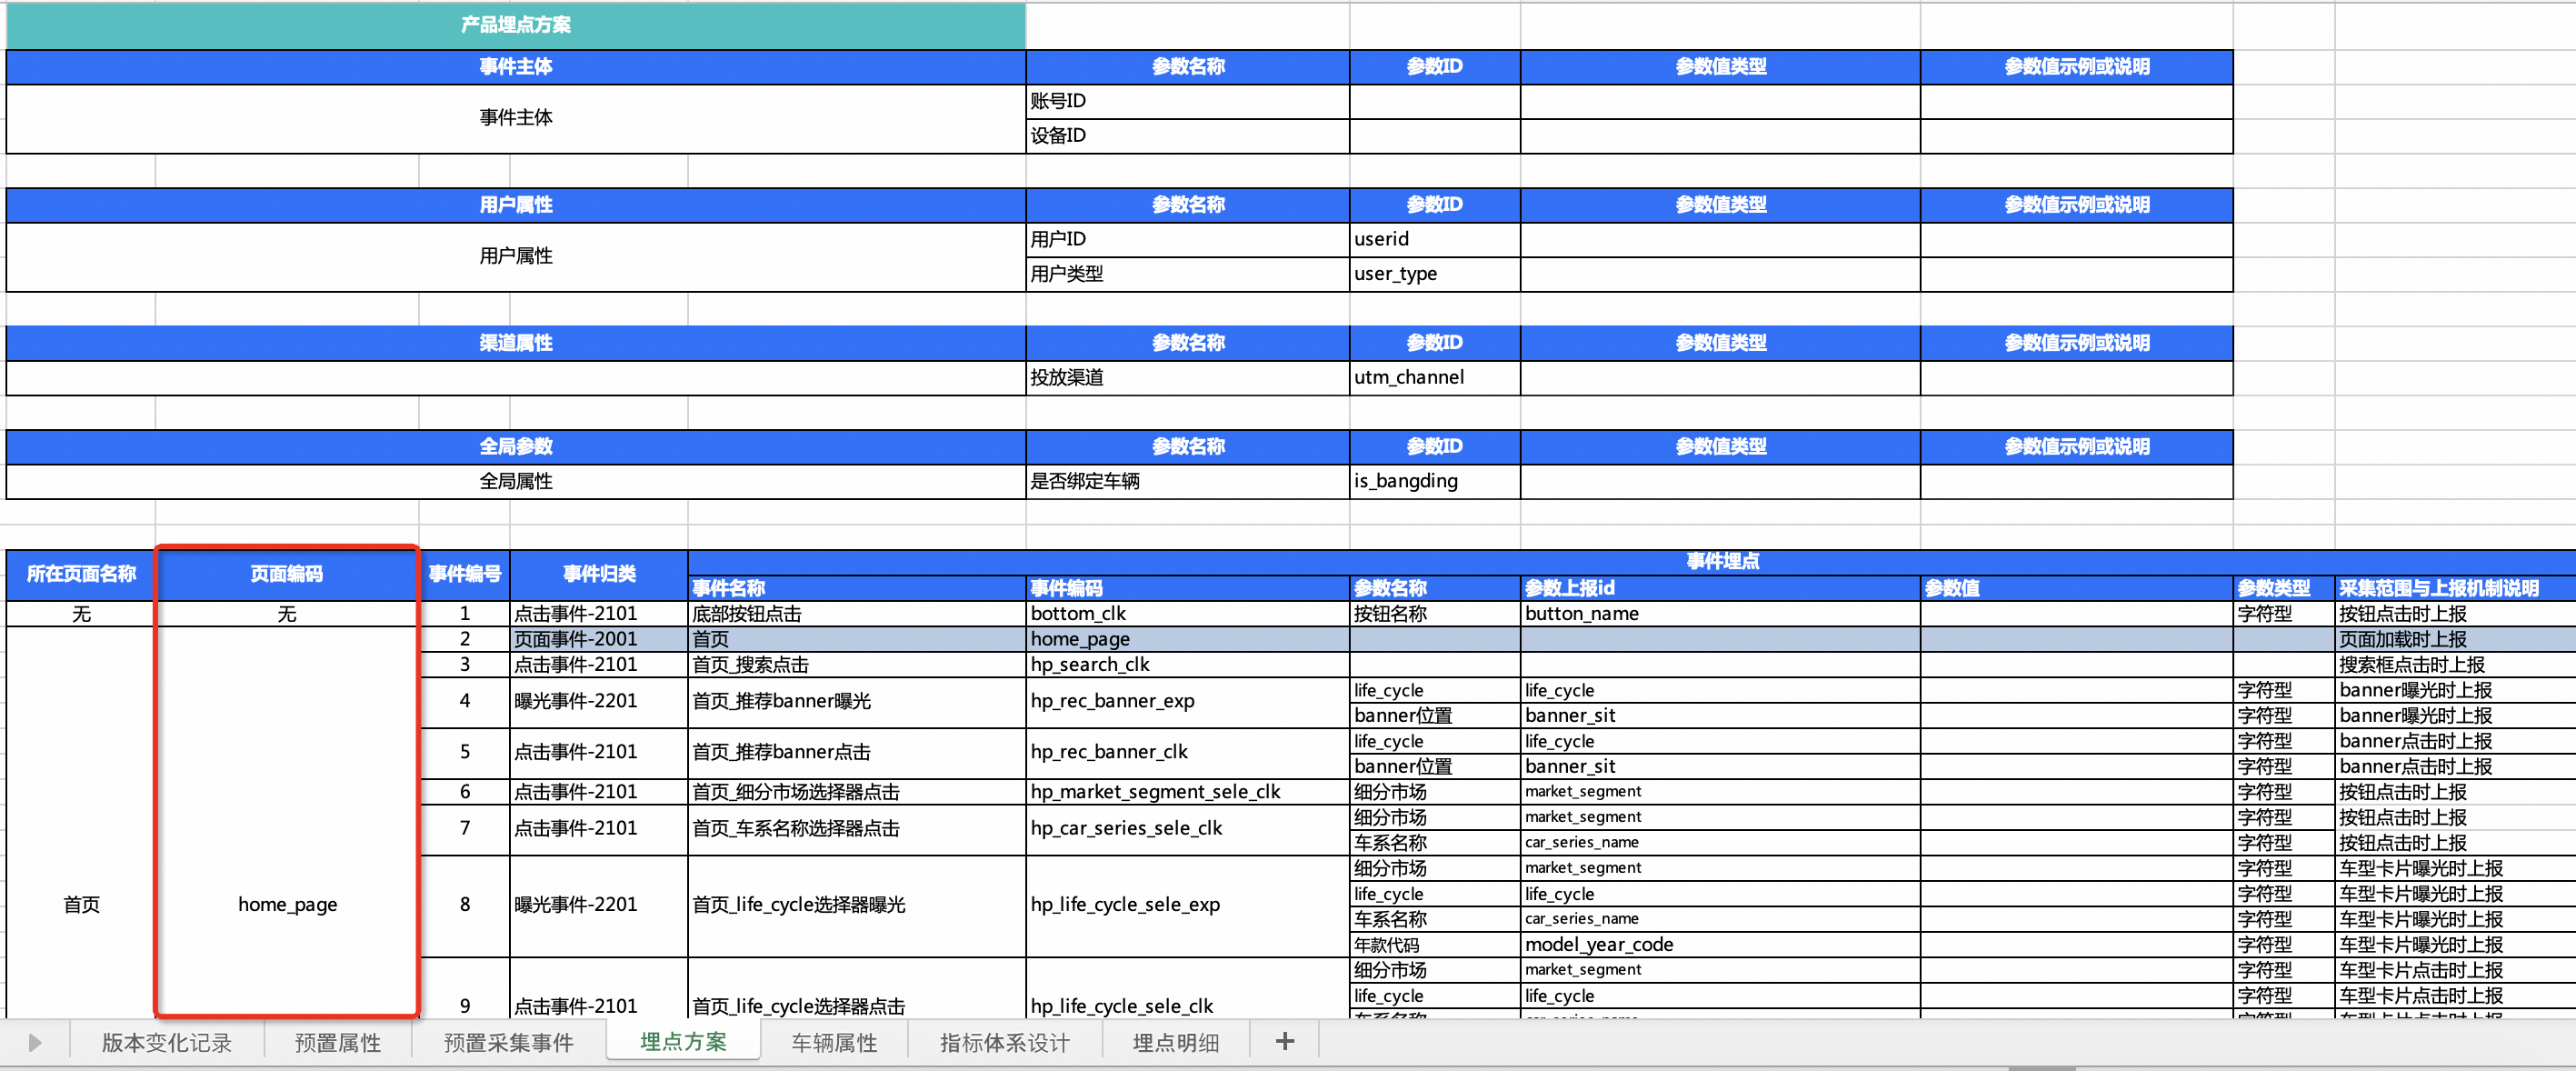Click the 全局参数 header cell
The height and width of the screenshot is (1071, 2576).
[x=516, y=447]
